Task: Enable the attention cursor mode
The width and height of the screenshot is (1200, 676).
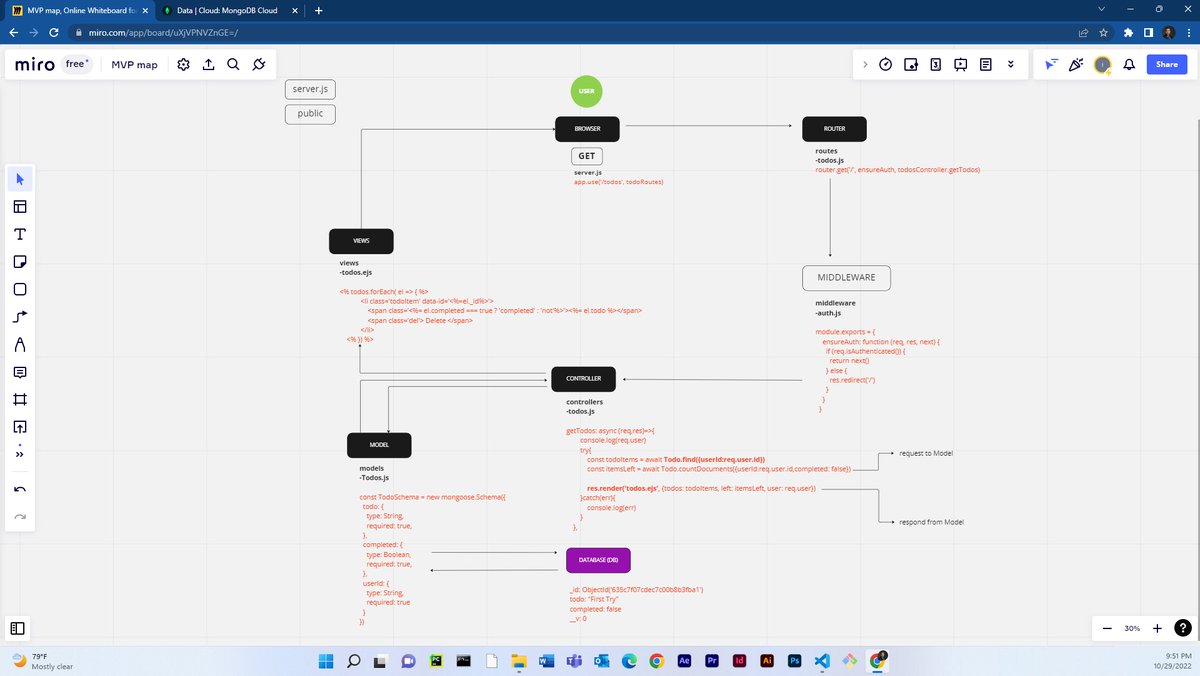Action: tap(1051, 64)
